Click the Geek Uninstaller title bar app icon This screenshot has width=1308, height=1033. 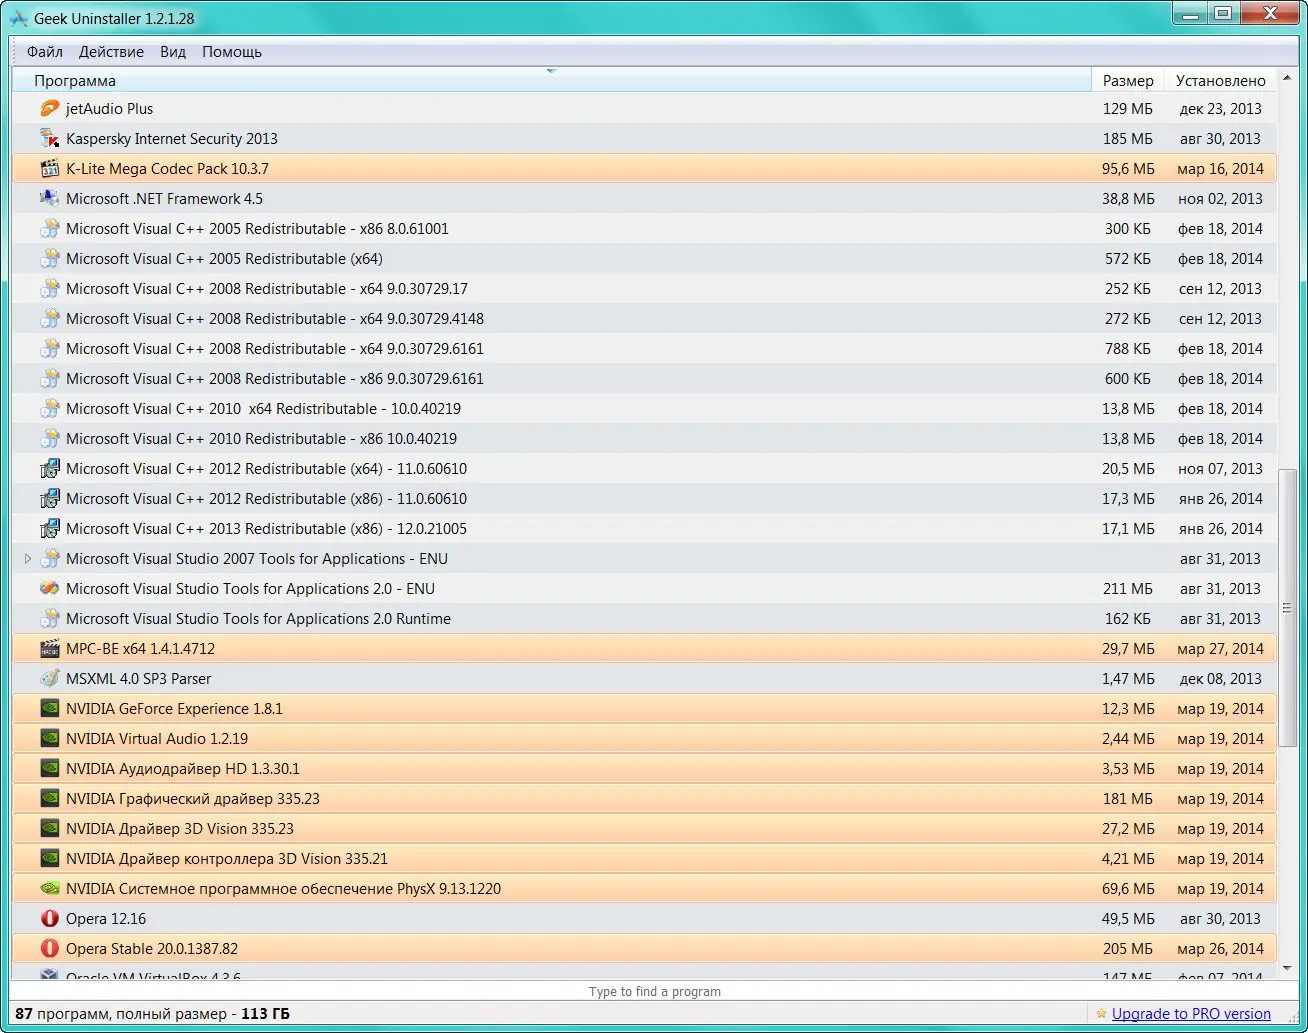click(18, 18)
